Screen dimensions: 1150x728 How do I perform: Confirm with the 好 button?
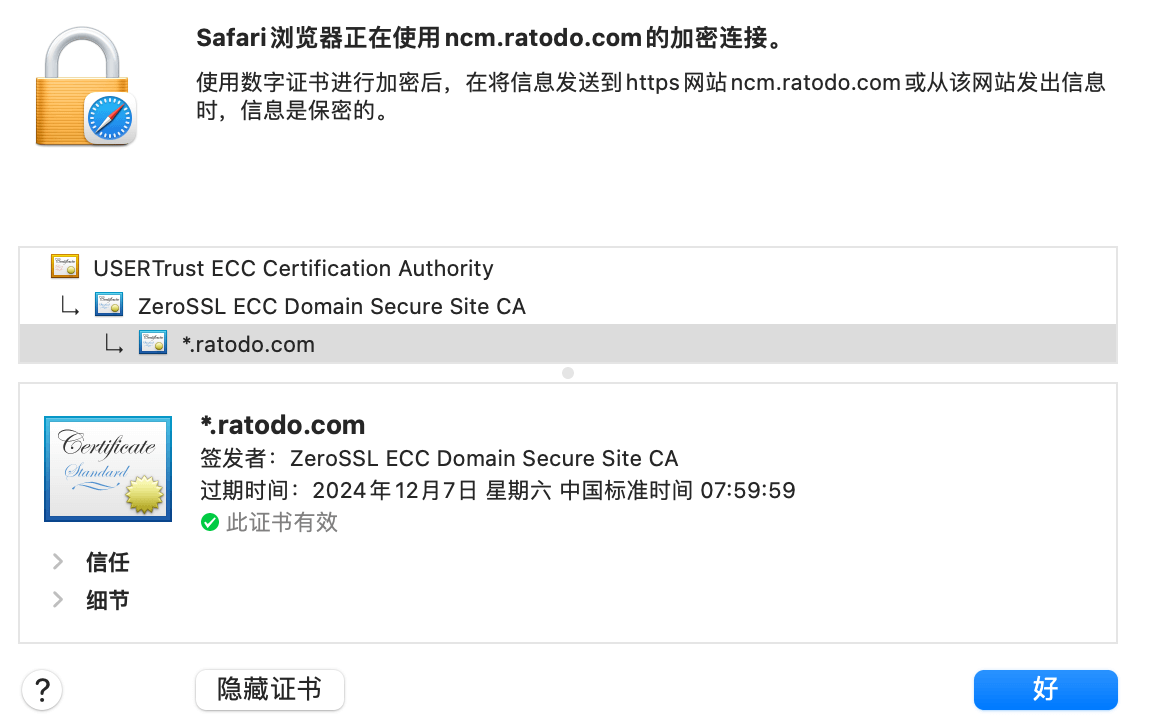click(x=1045, y=689)
